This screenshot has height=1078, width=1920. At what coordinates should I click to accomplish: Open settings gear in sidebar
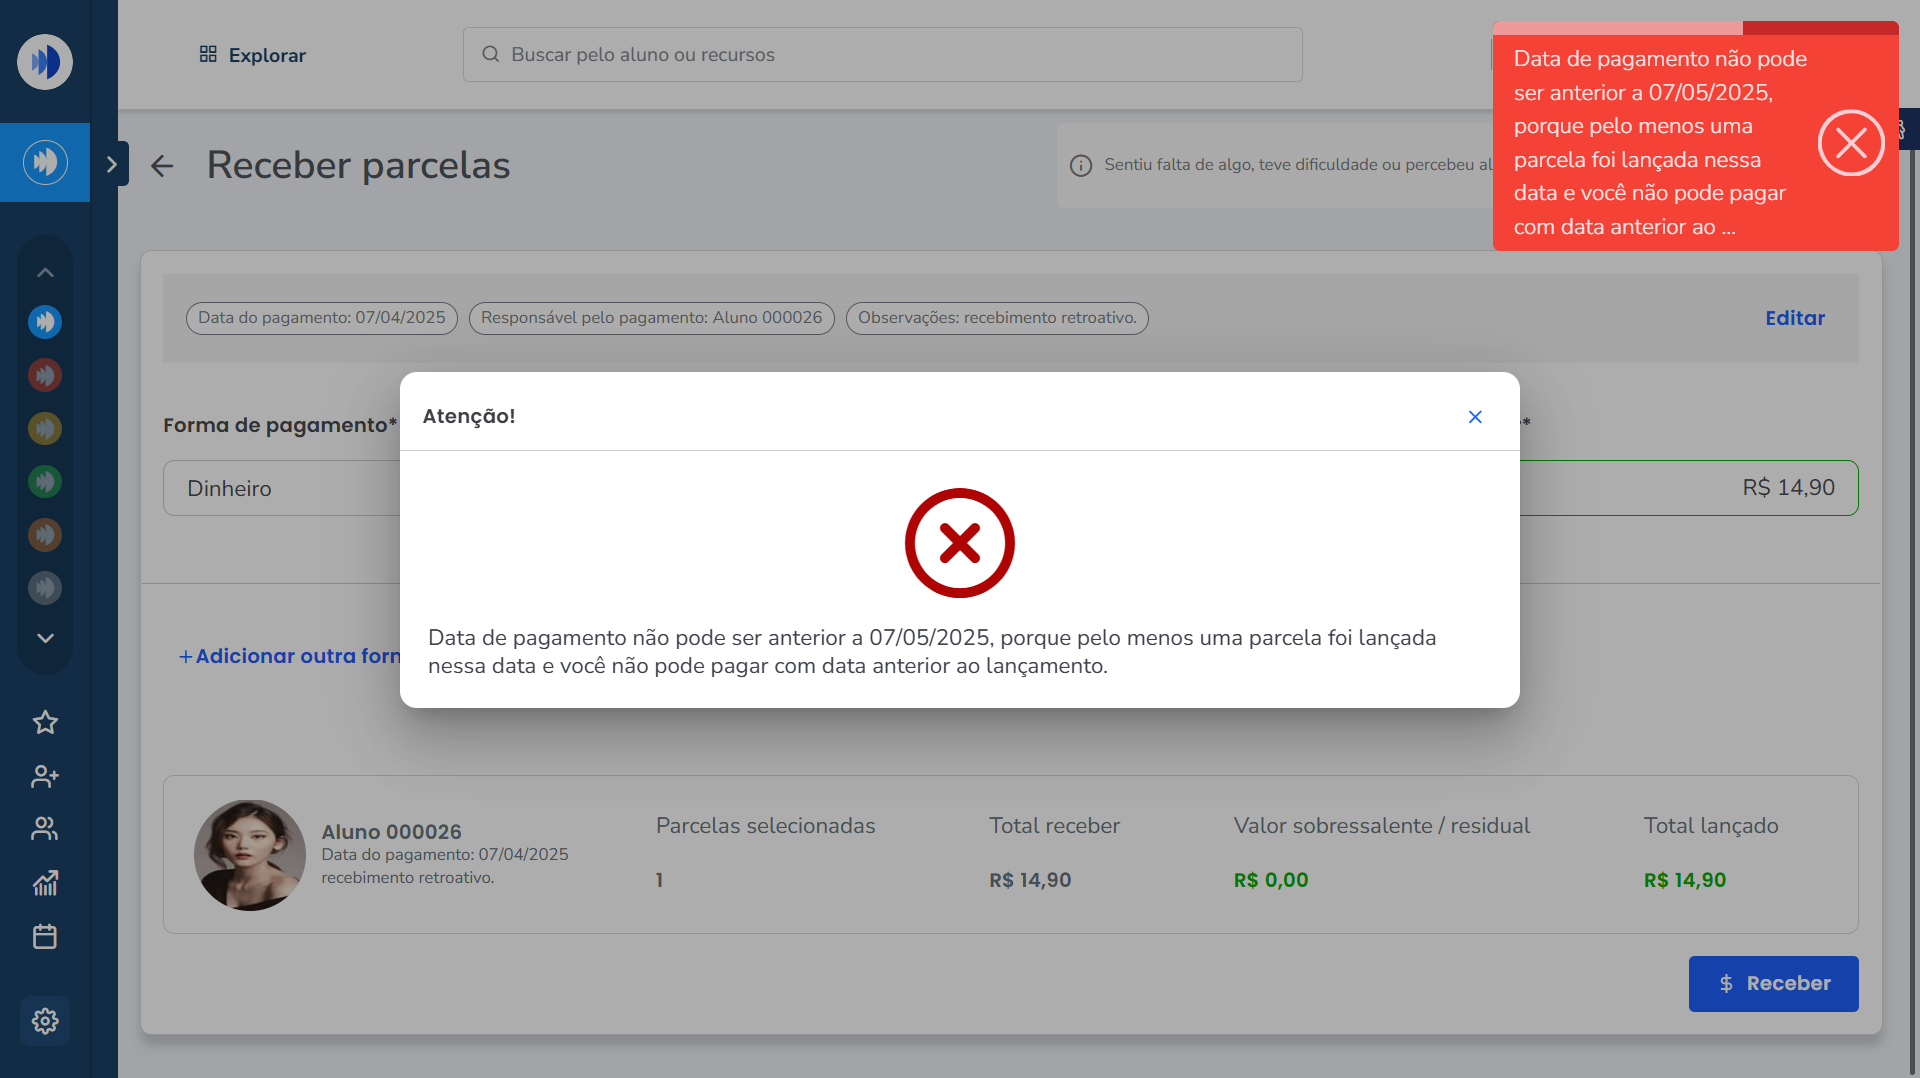coord(45,1021)
